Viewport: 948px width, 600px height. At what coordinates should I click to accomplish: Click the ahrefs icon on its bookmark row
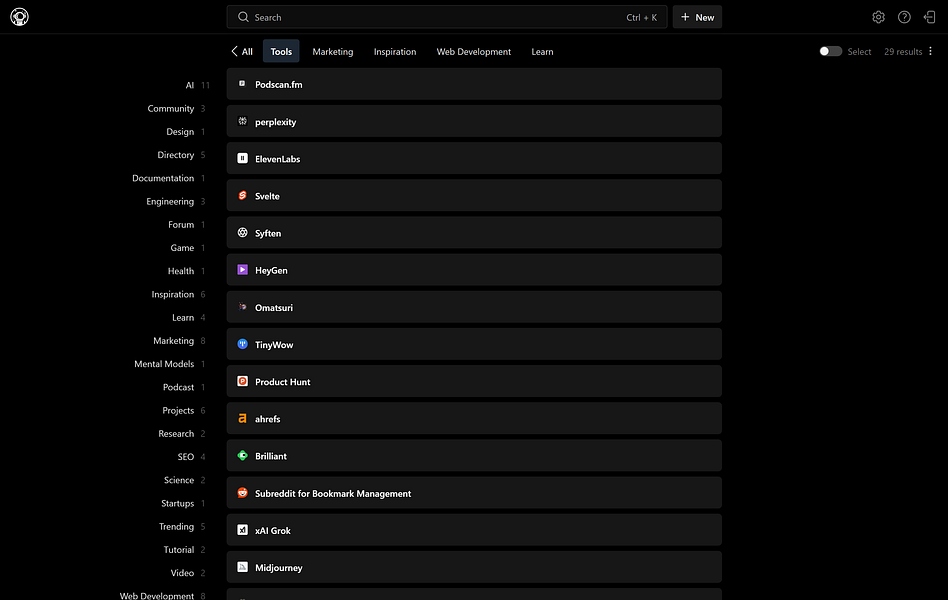(x=241, y=418)
